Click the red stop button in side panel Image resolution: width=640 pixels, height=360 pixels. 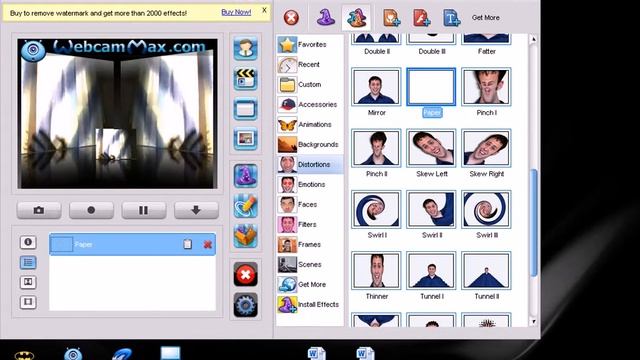[x=245, y=274]
